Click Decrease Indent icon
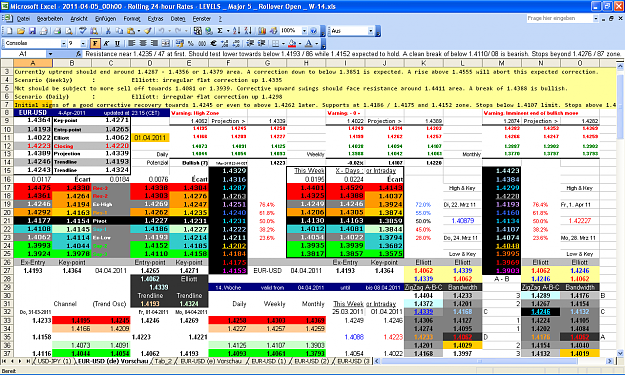625x375 pixels. tap(250, 43)
